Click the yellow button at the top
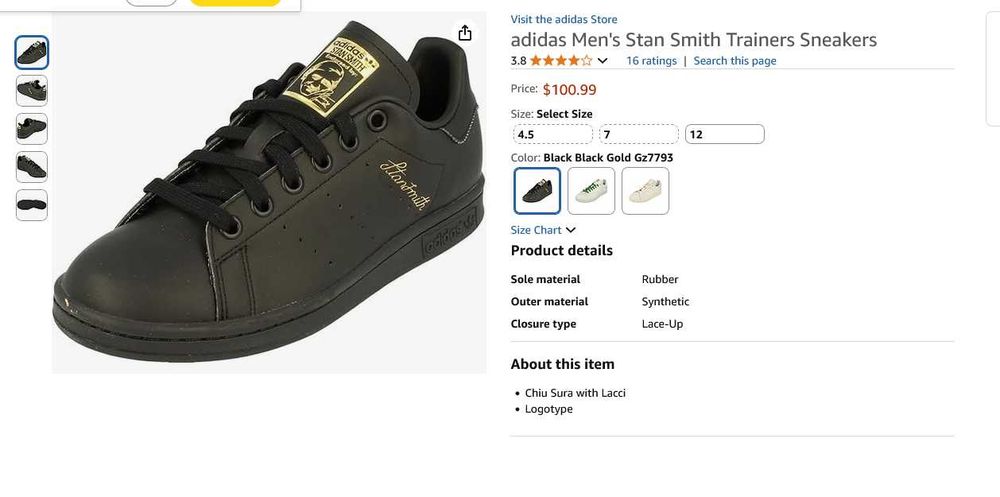This screenshot has width=1000, height=497. click(x=235, y=3)
